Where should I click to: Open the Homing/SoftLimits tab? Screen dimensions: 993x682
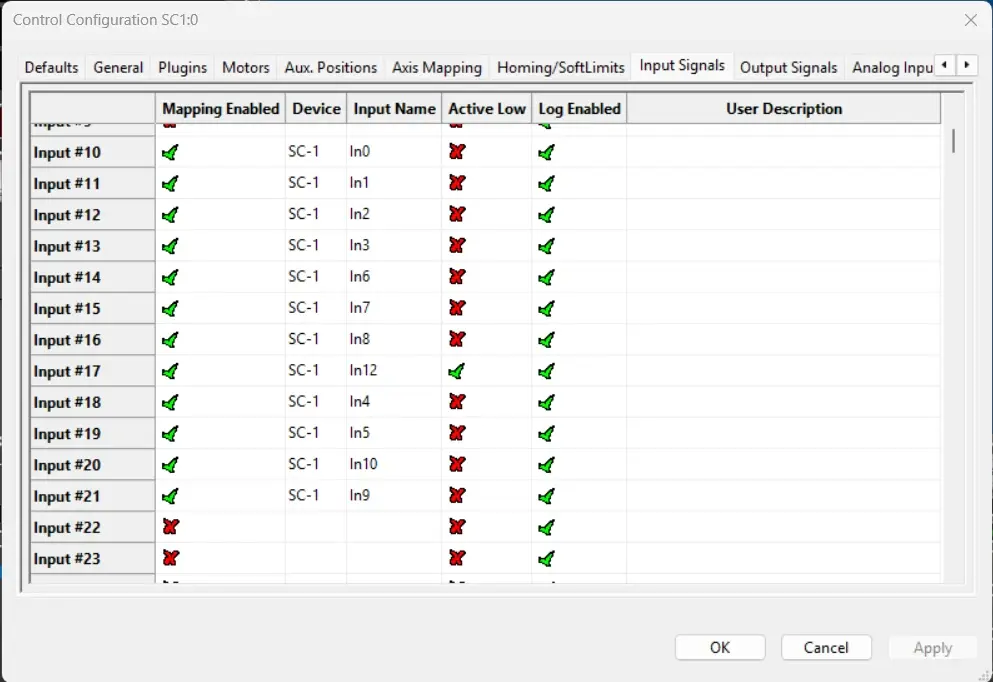(x=560, y=67)
